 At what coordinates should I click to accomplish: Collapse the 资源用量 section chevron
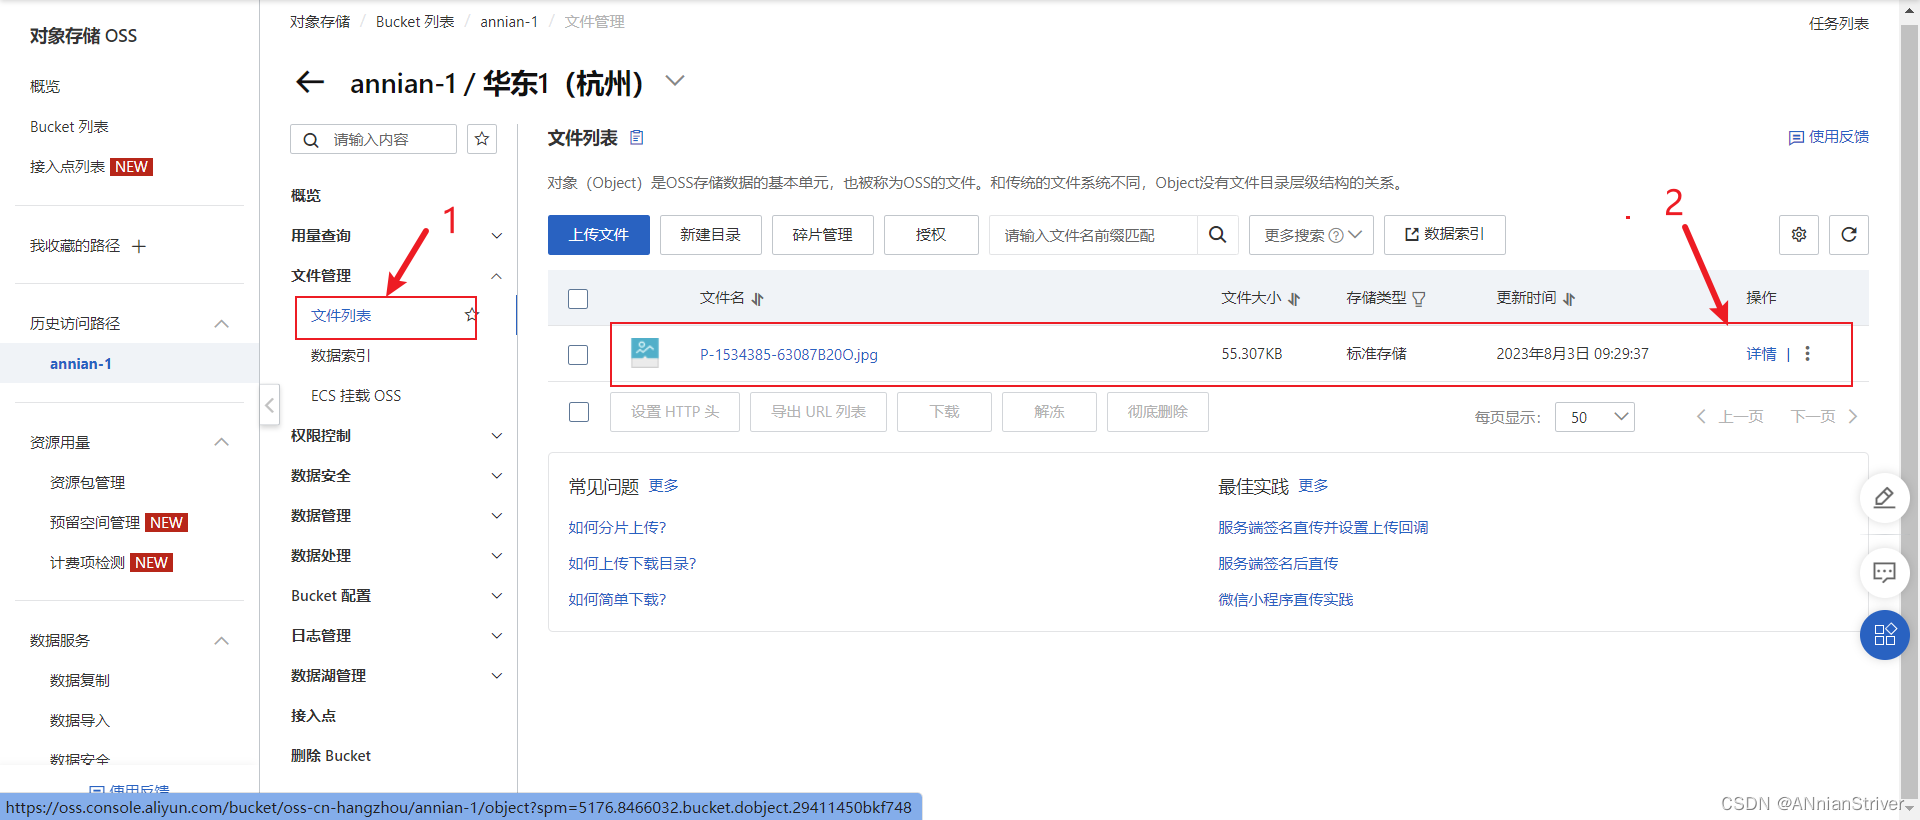click(x=222, y=442)
